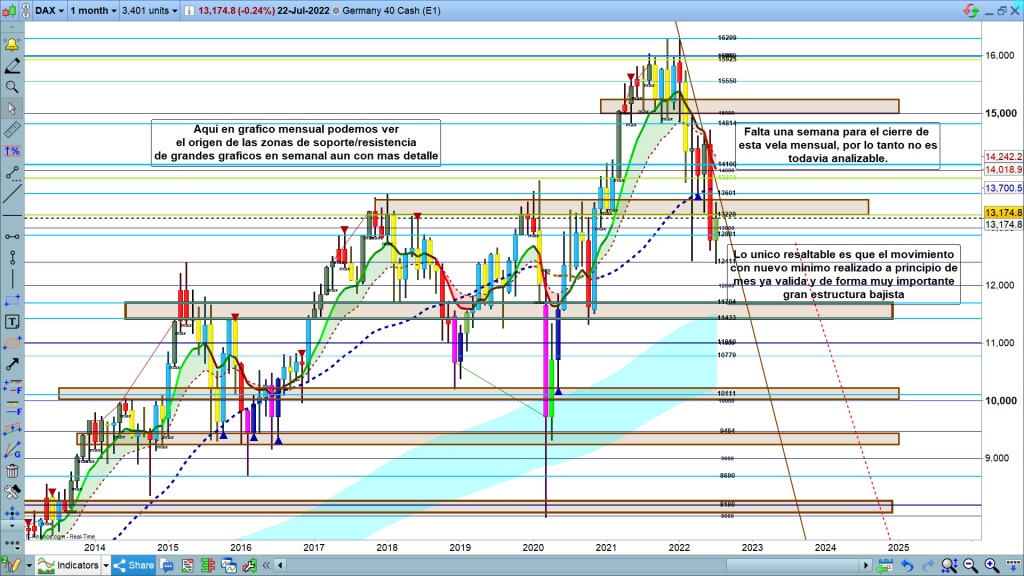Click the undo arrow in bottom toolbar
Viewport: 1024px width, 576px height.
click(907, 566)
